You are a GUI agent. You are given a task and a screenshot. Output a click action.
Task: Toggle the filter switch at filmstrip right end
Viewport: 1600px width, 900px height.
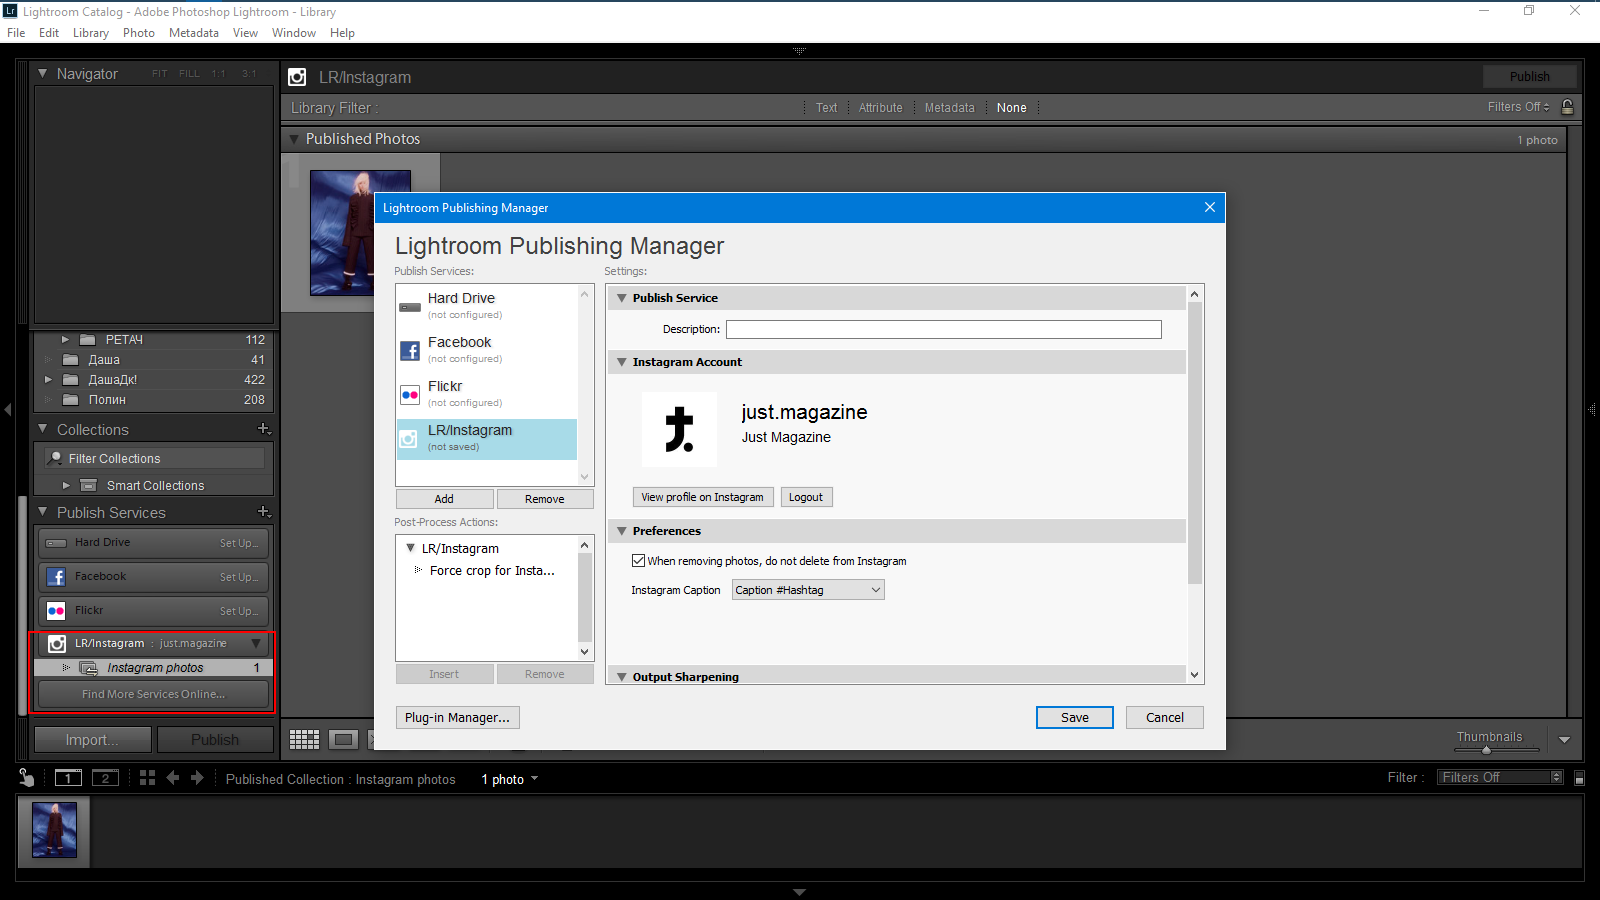[x=1579, y=778]
